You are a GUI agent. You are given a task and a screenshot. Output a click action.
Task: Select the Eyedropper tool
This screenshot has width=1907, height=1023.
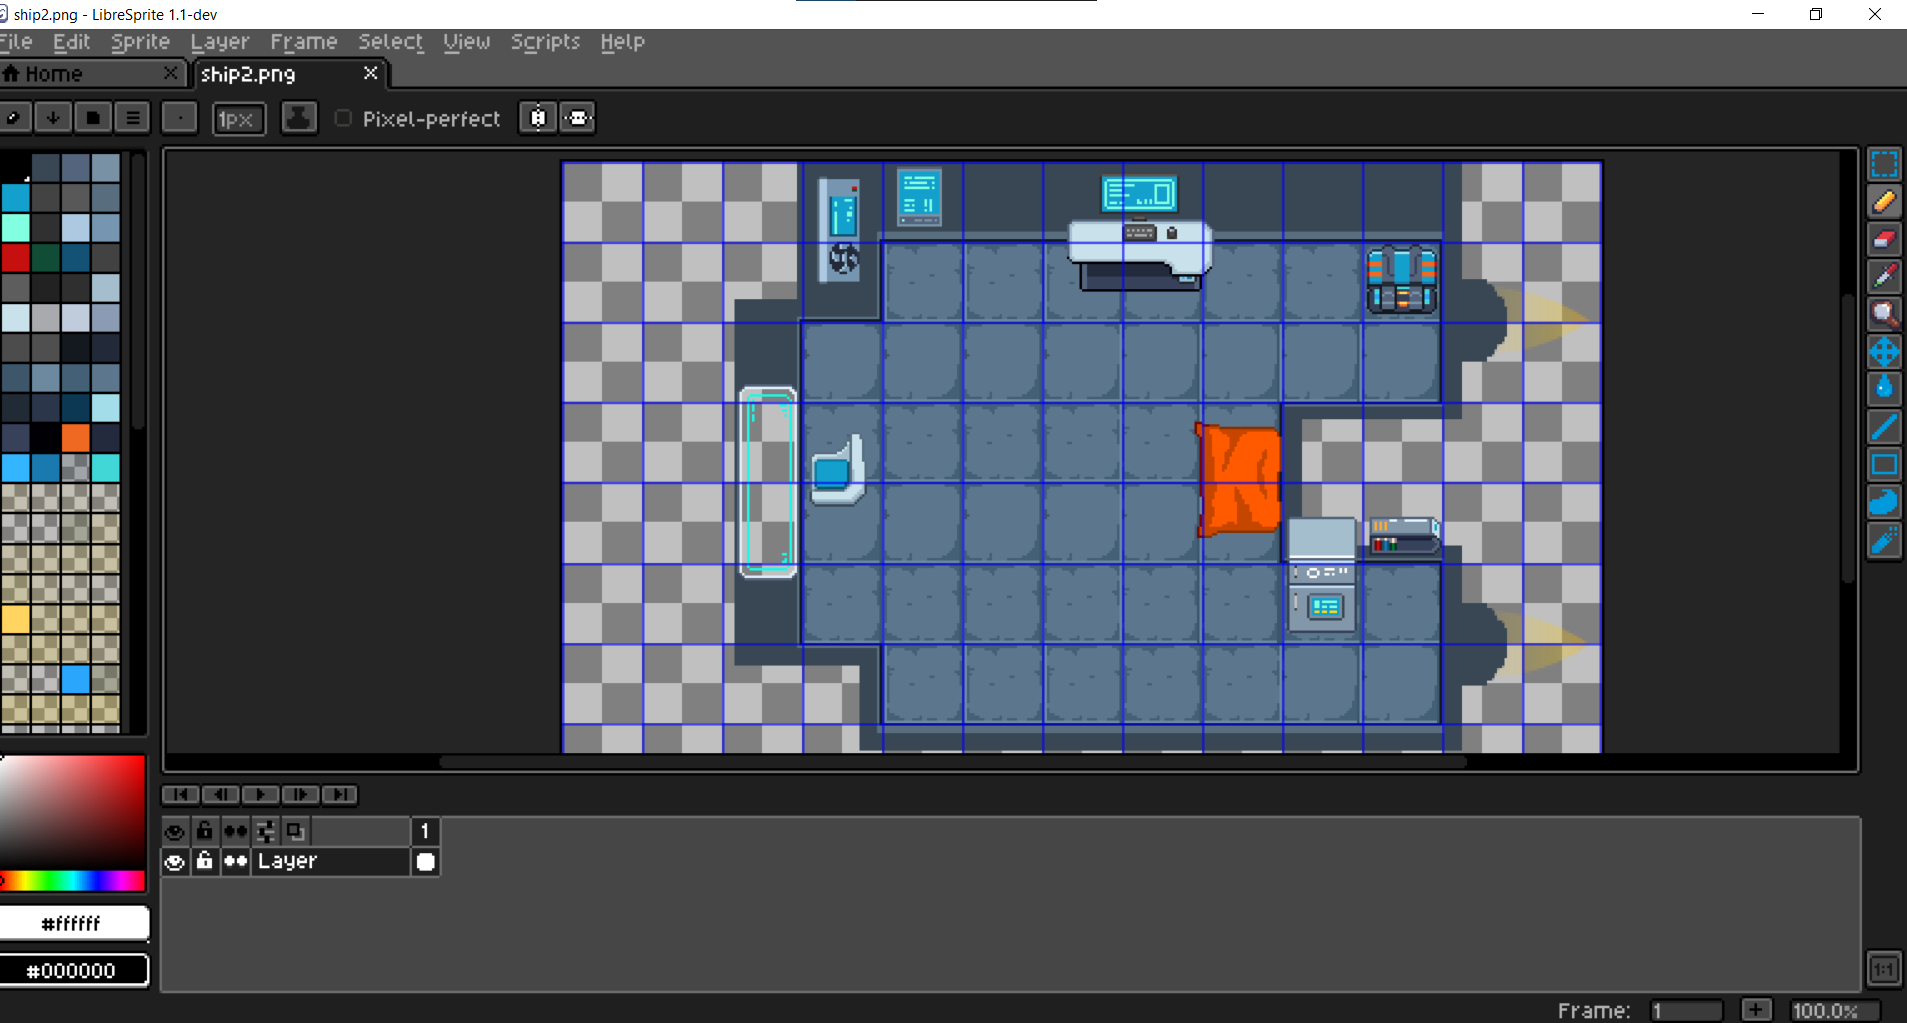point(1884,277)
